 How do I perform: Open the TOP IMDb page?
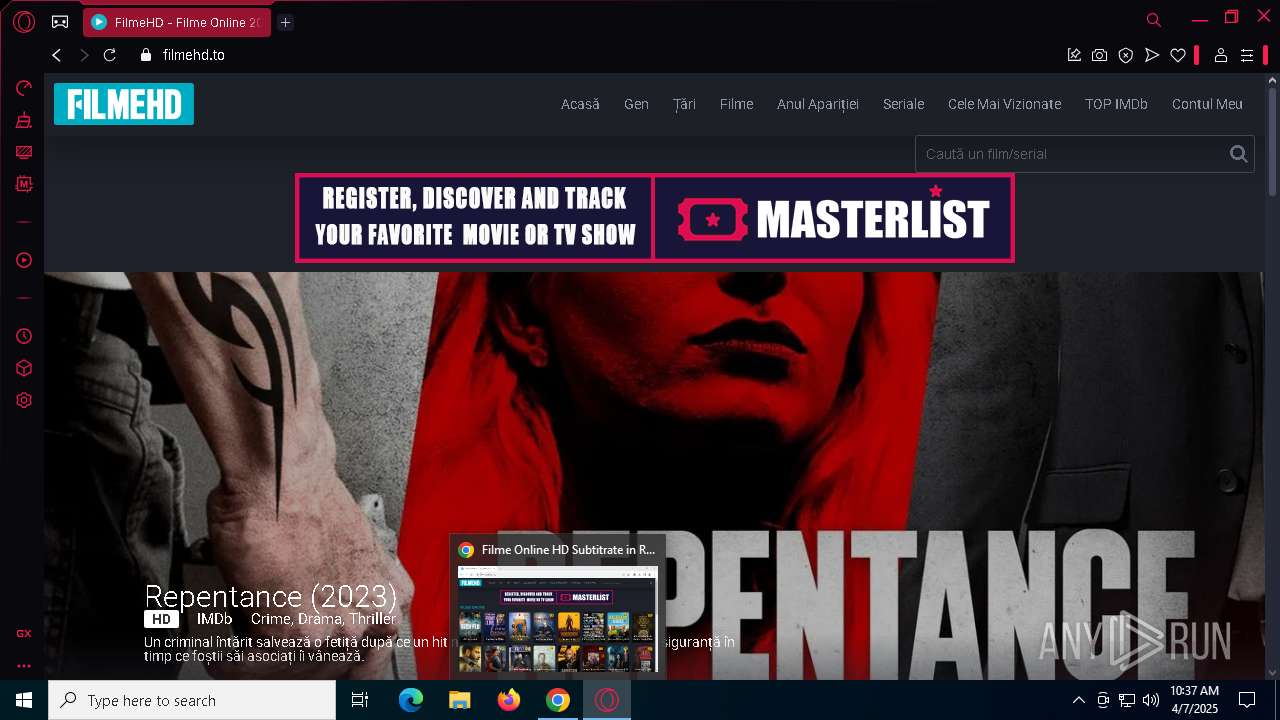click(x=1116, y=104)
